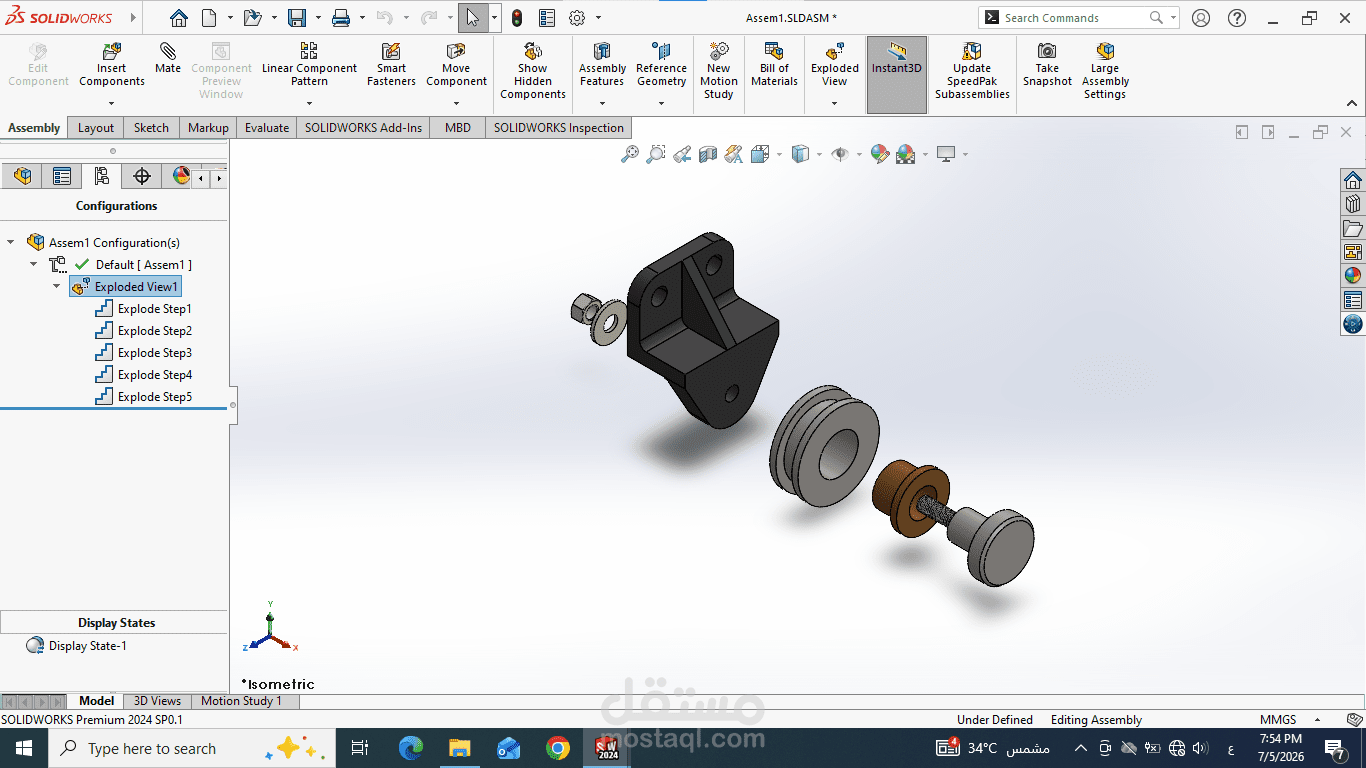1366x768 pixels.
Task: Save the assembly with the Save icon
Action: point(297,18)
